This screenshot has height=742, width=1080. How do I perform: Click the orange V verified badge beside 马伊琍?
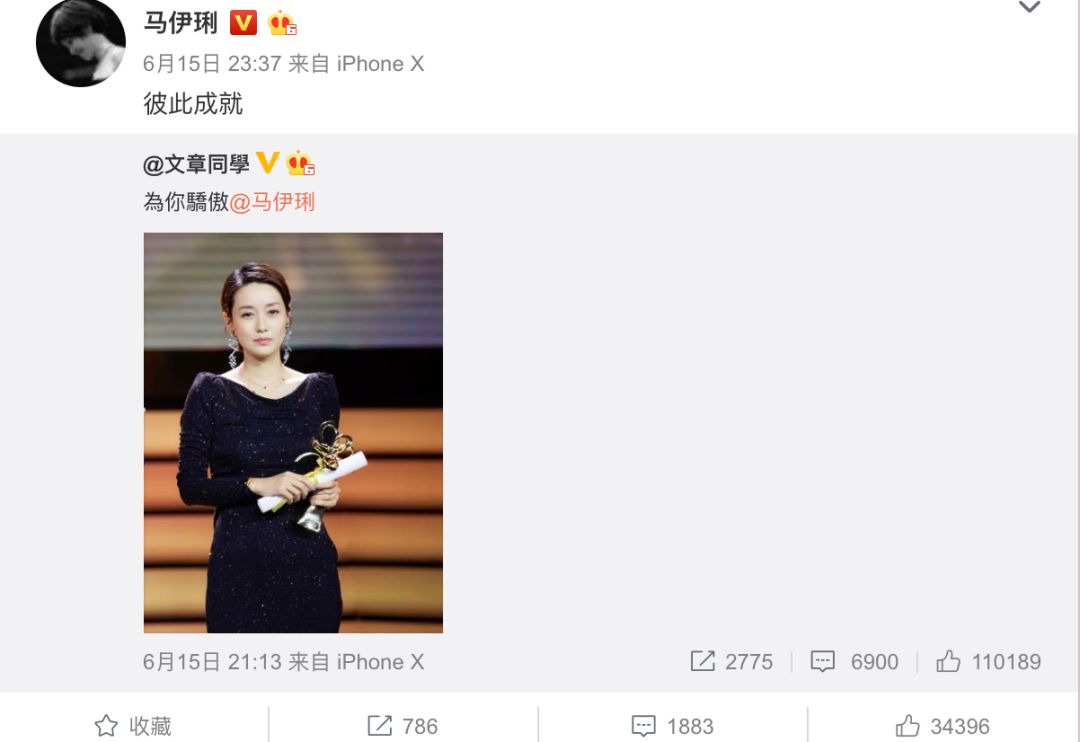click(x=243, y=23)
